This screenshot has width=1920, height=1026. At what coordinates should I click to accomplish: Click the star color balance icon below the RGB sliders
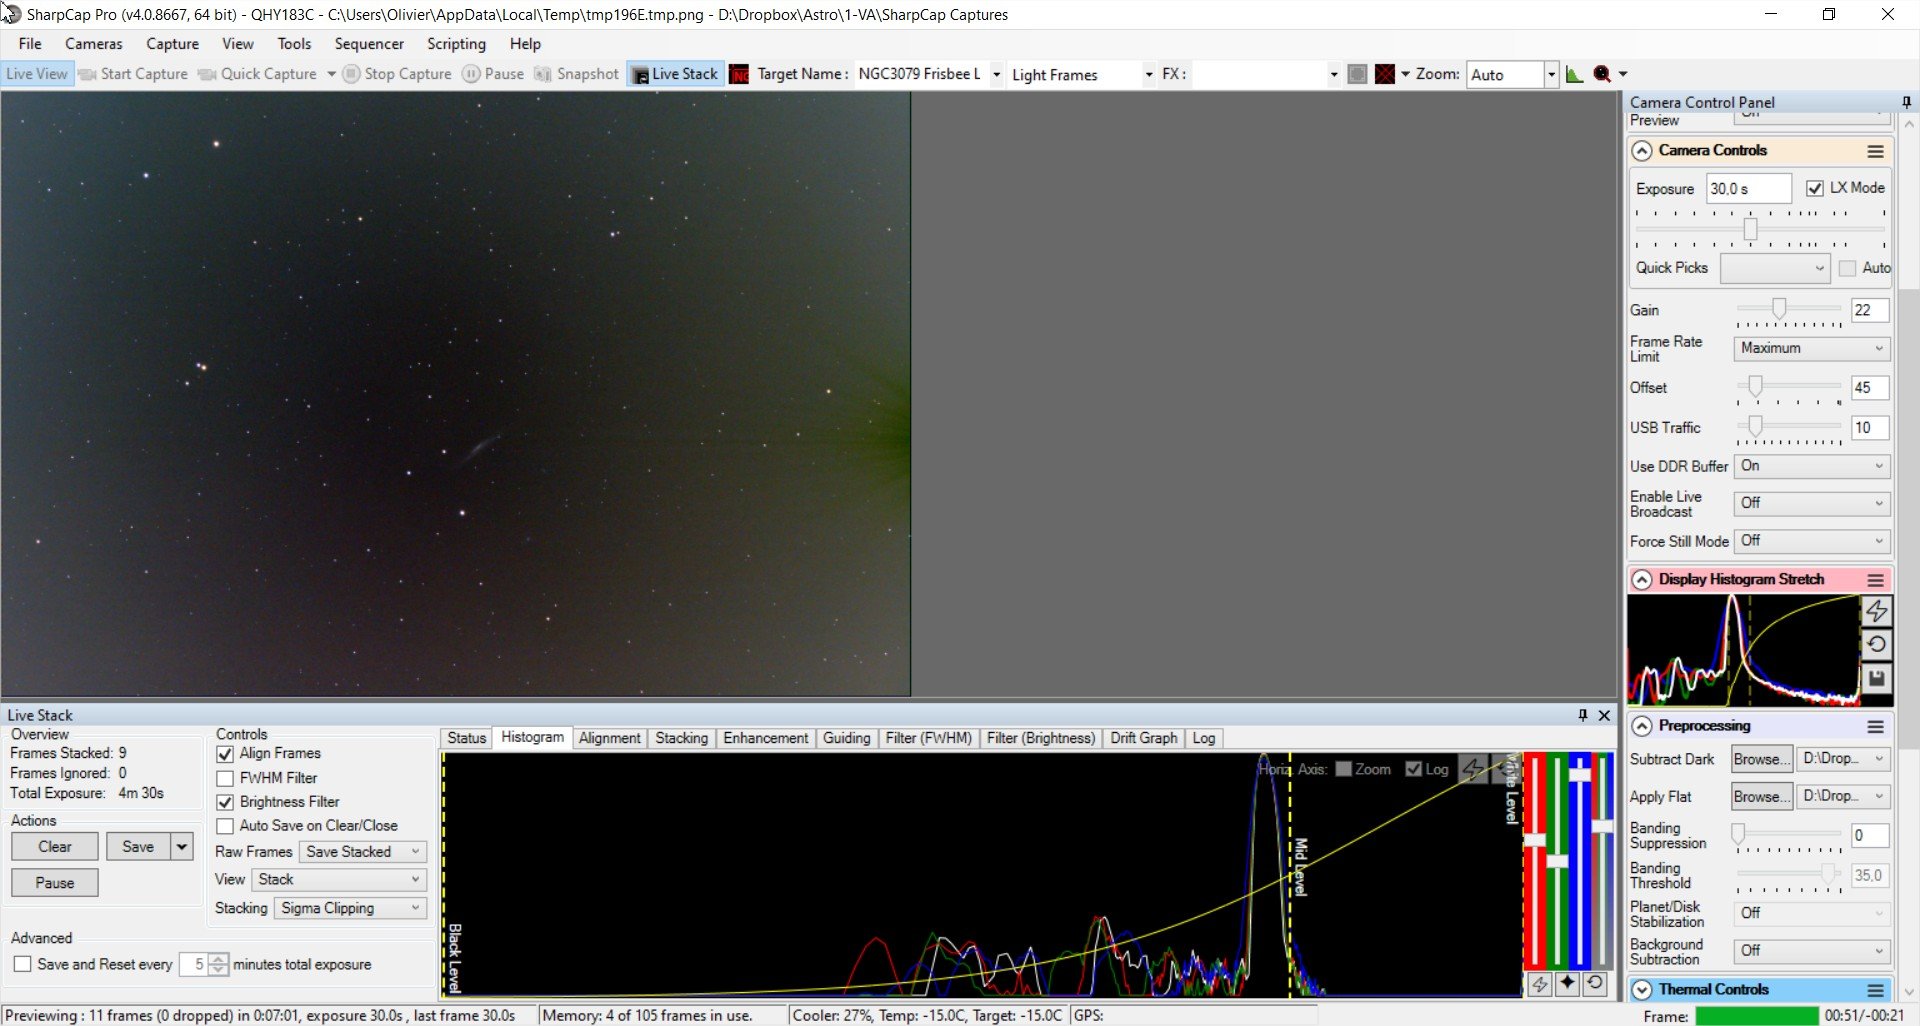tap(1567, 984)
